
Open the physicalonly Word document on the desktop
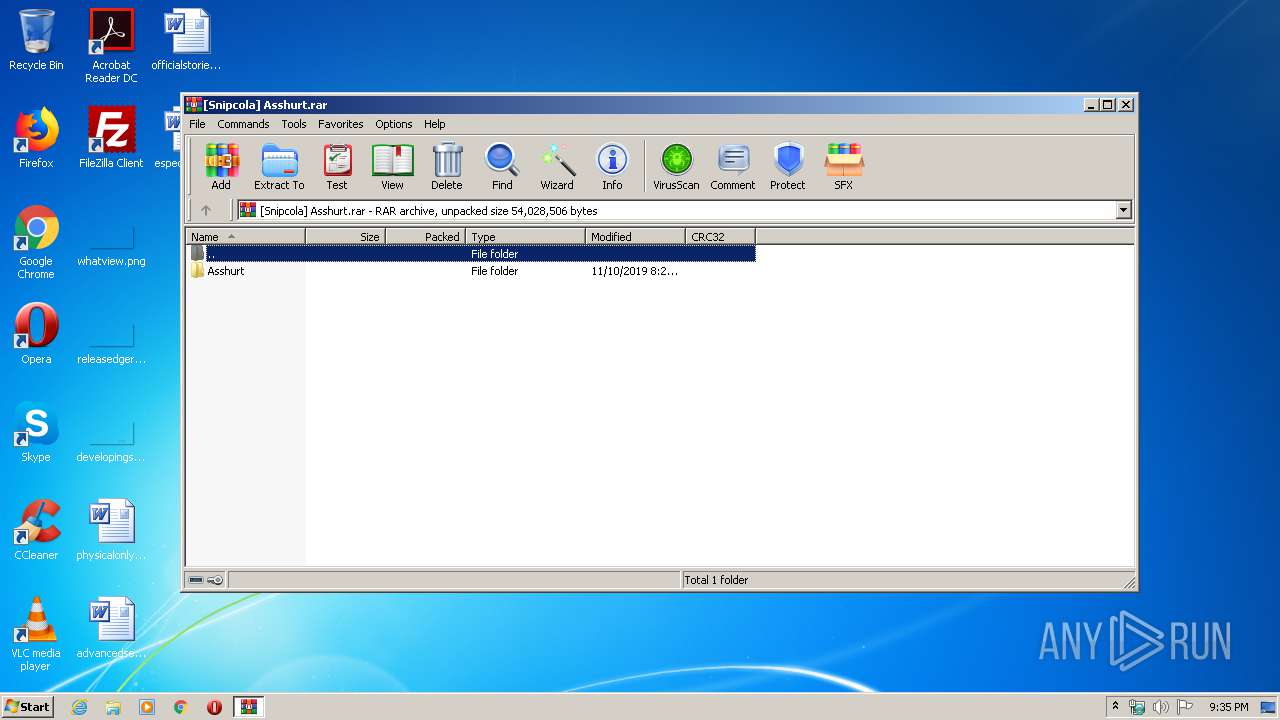tap(111, 530)
